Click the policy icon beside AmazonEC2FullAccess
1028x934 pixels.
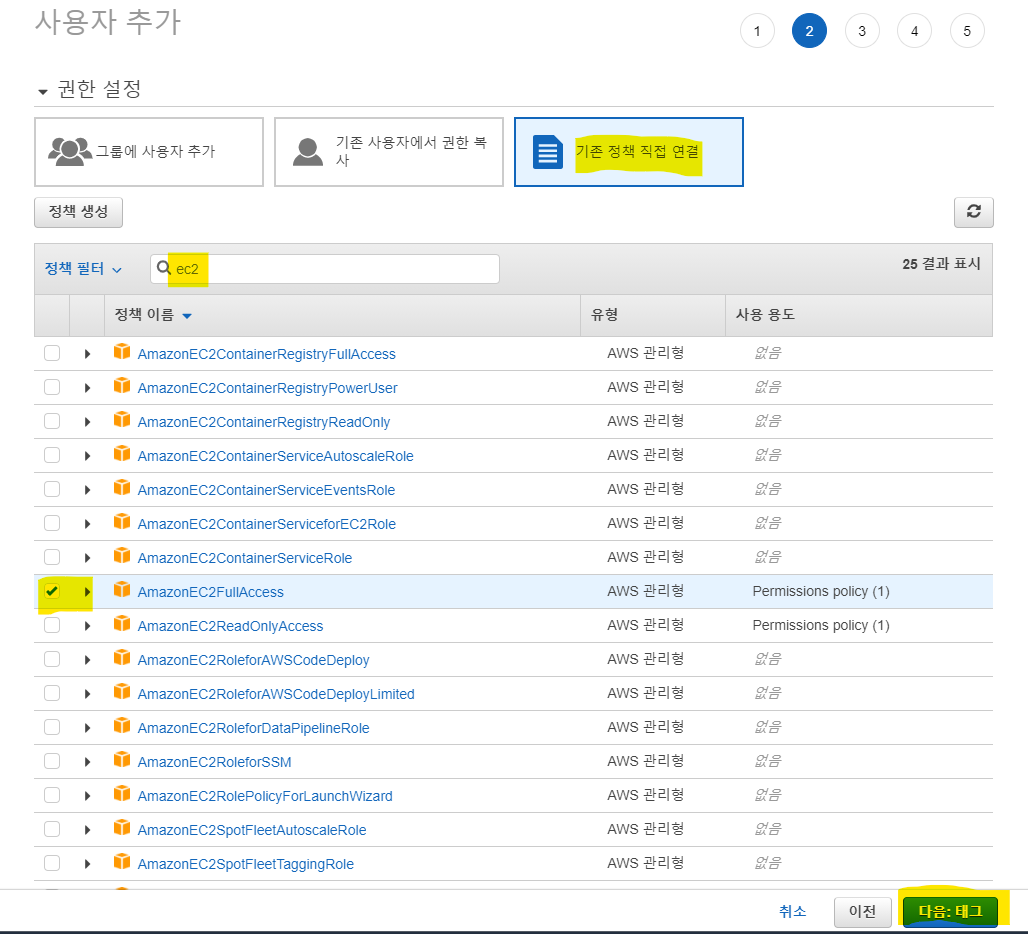point(122,591)
